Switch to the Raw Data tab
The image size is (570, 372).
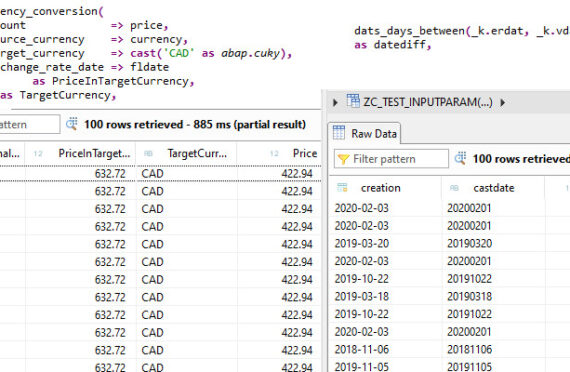(x=365, y=134)
